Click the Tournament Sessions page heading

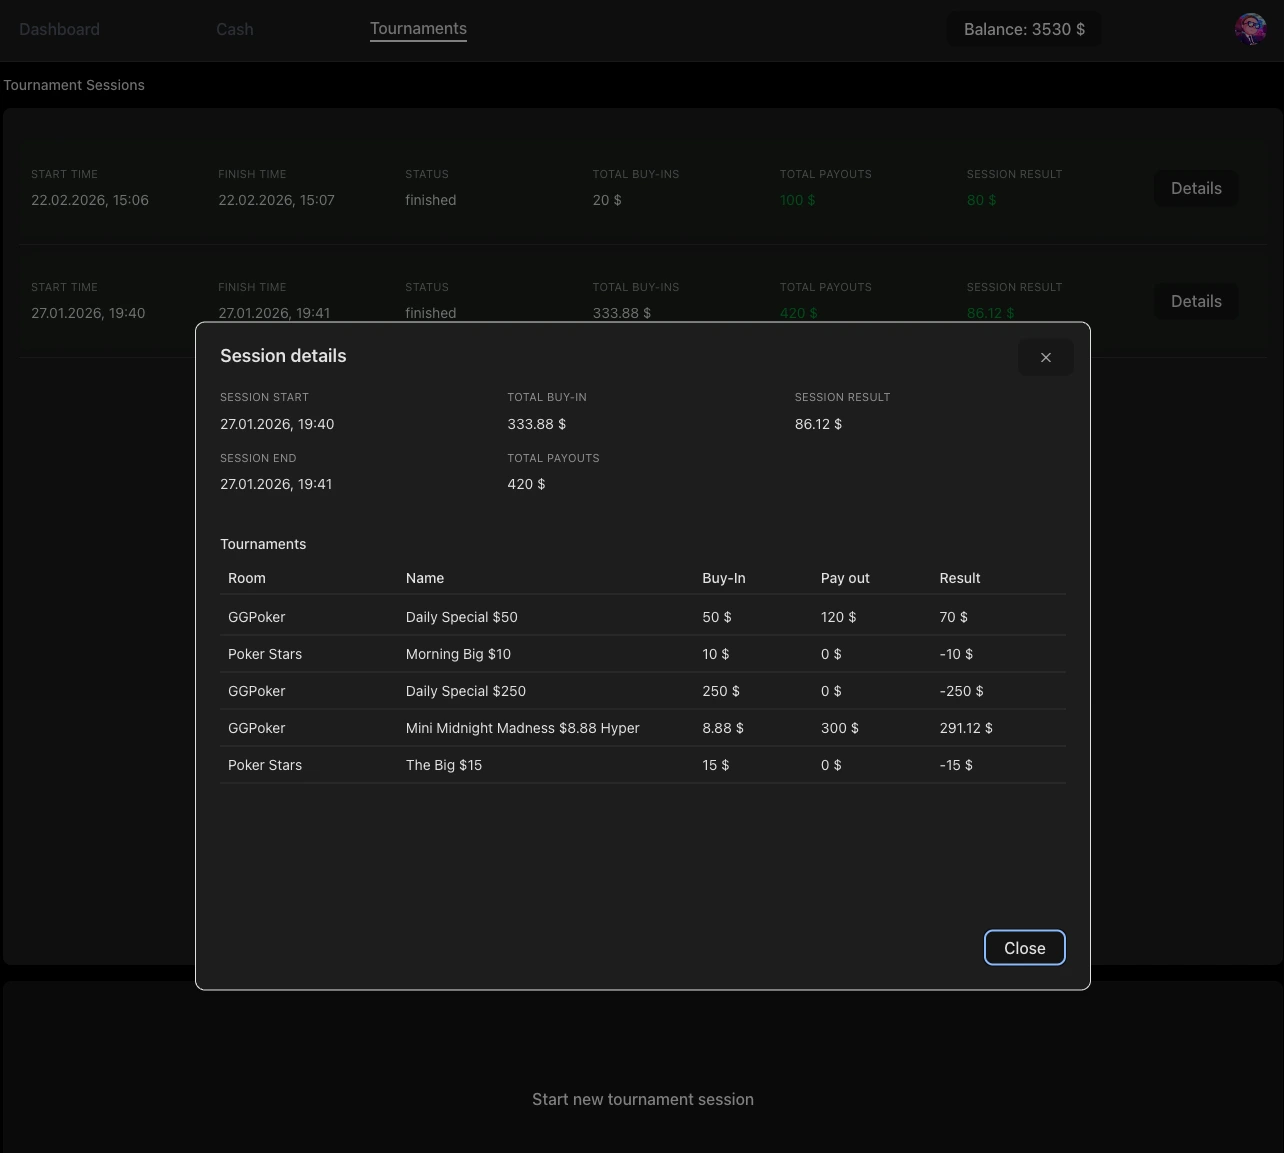click(74, 85)
